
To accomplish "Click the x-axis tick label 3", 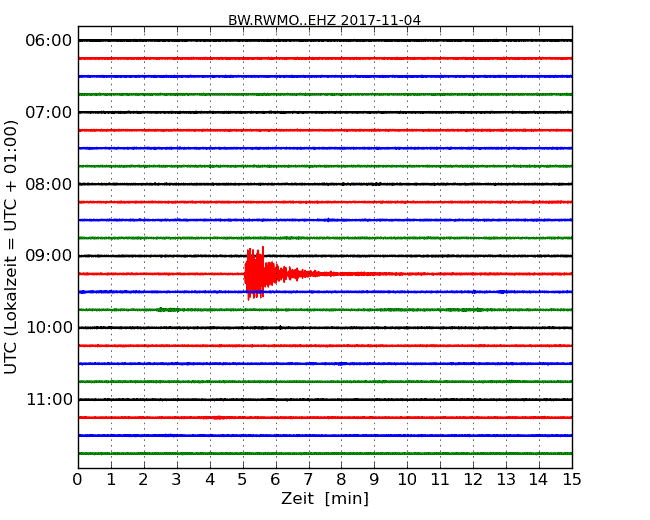I will [177, 479].
